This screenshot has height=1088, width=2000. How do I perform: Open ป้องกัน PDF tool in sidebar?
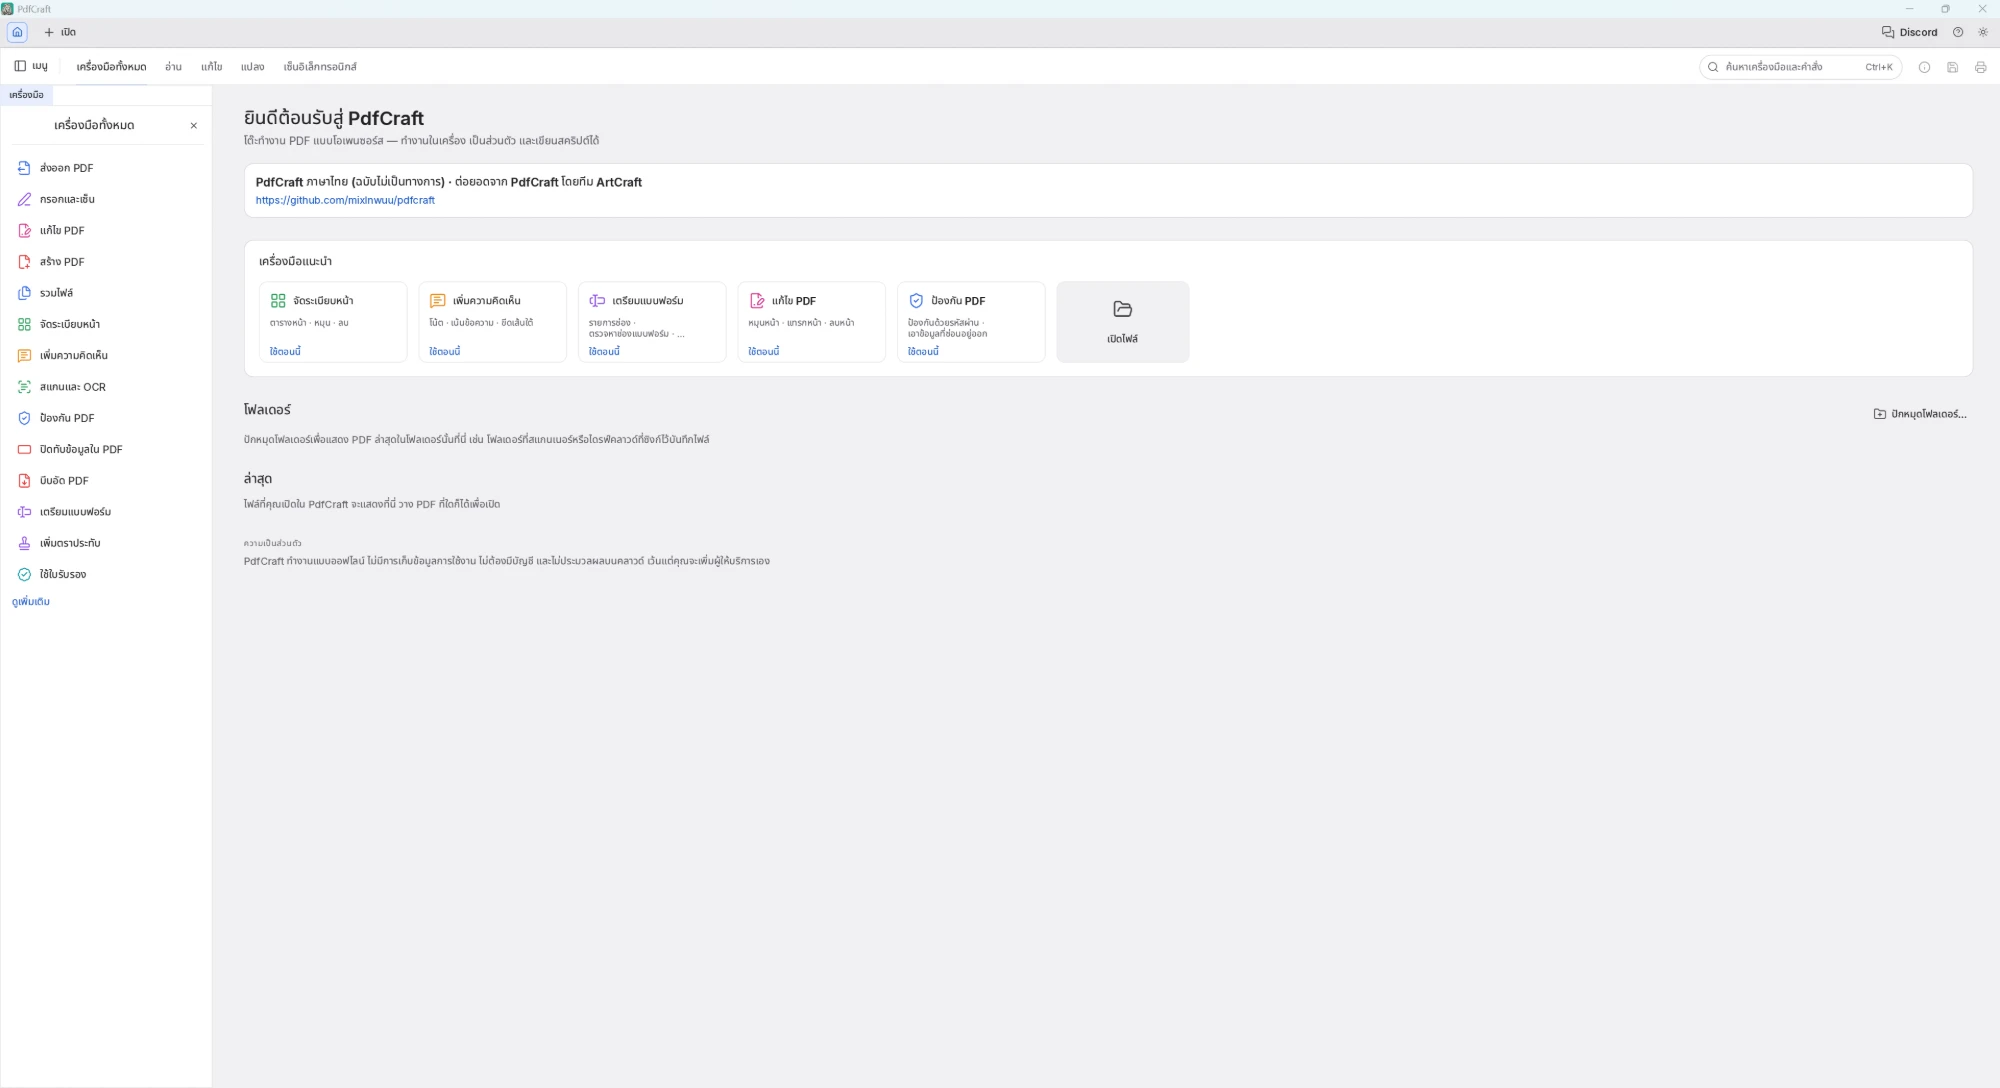pos(106,418)
